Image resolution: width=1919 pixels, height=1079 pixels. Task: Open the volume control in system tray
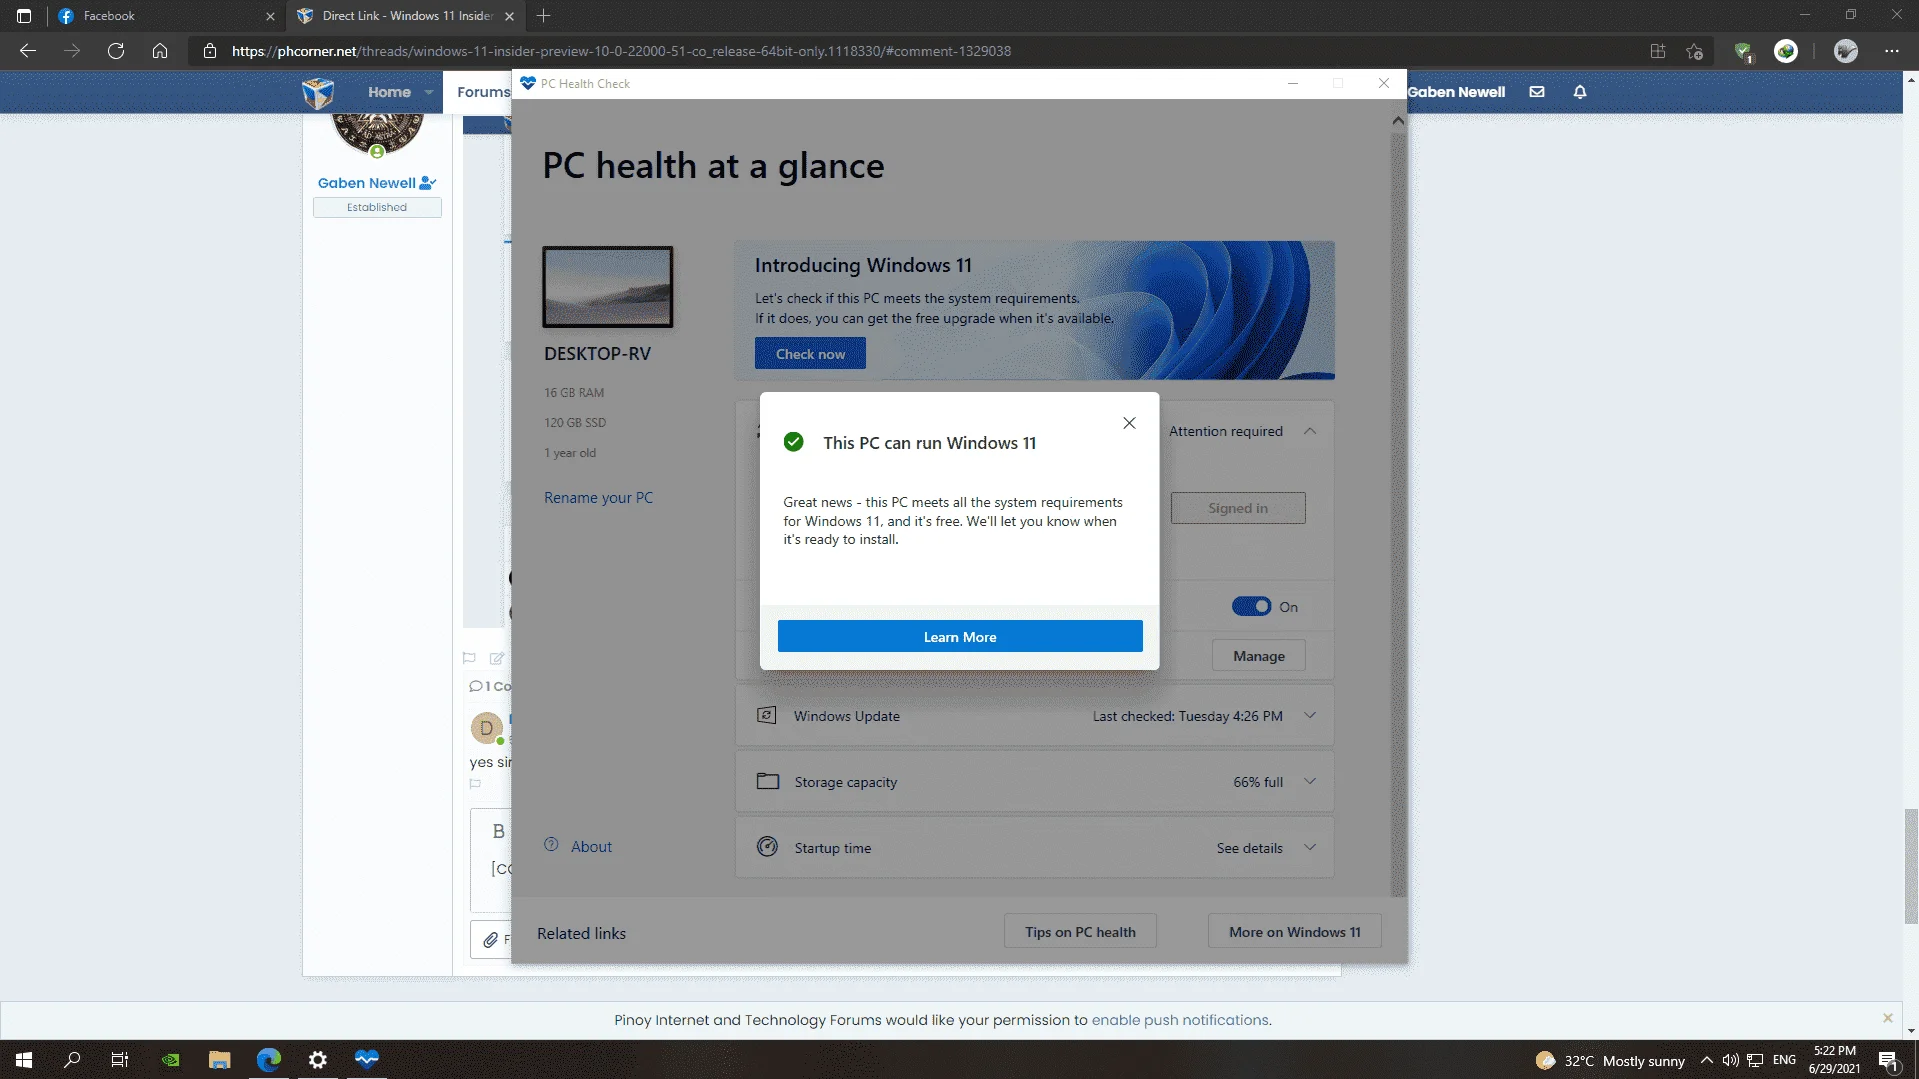1731,1060
